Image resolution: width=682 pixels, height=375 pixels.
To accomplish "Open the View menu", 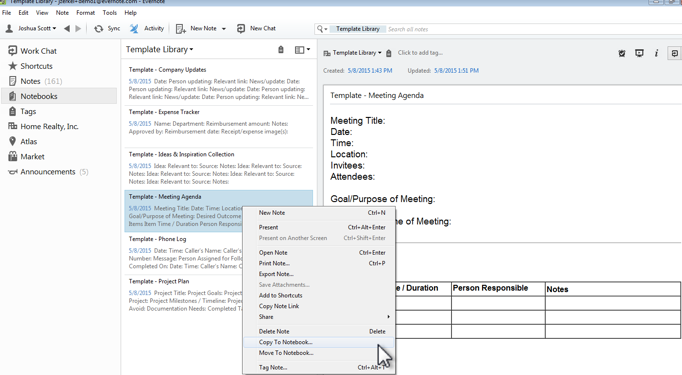I will (x=42, y=13).
